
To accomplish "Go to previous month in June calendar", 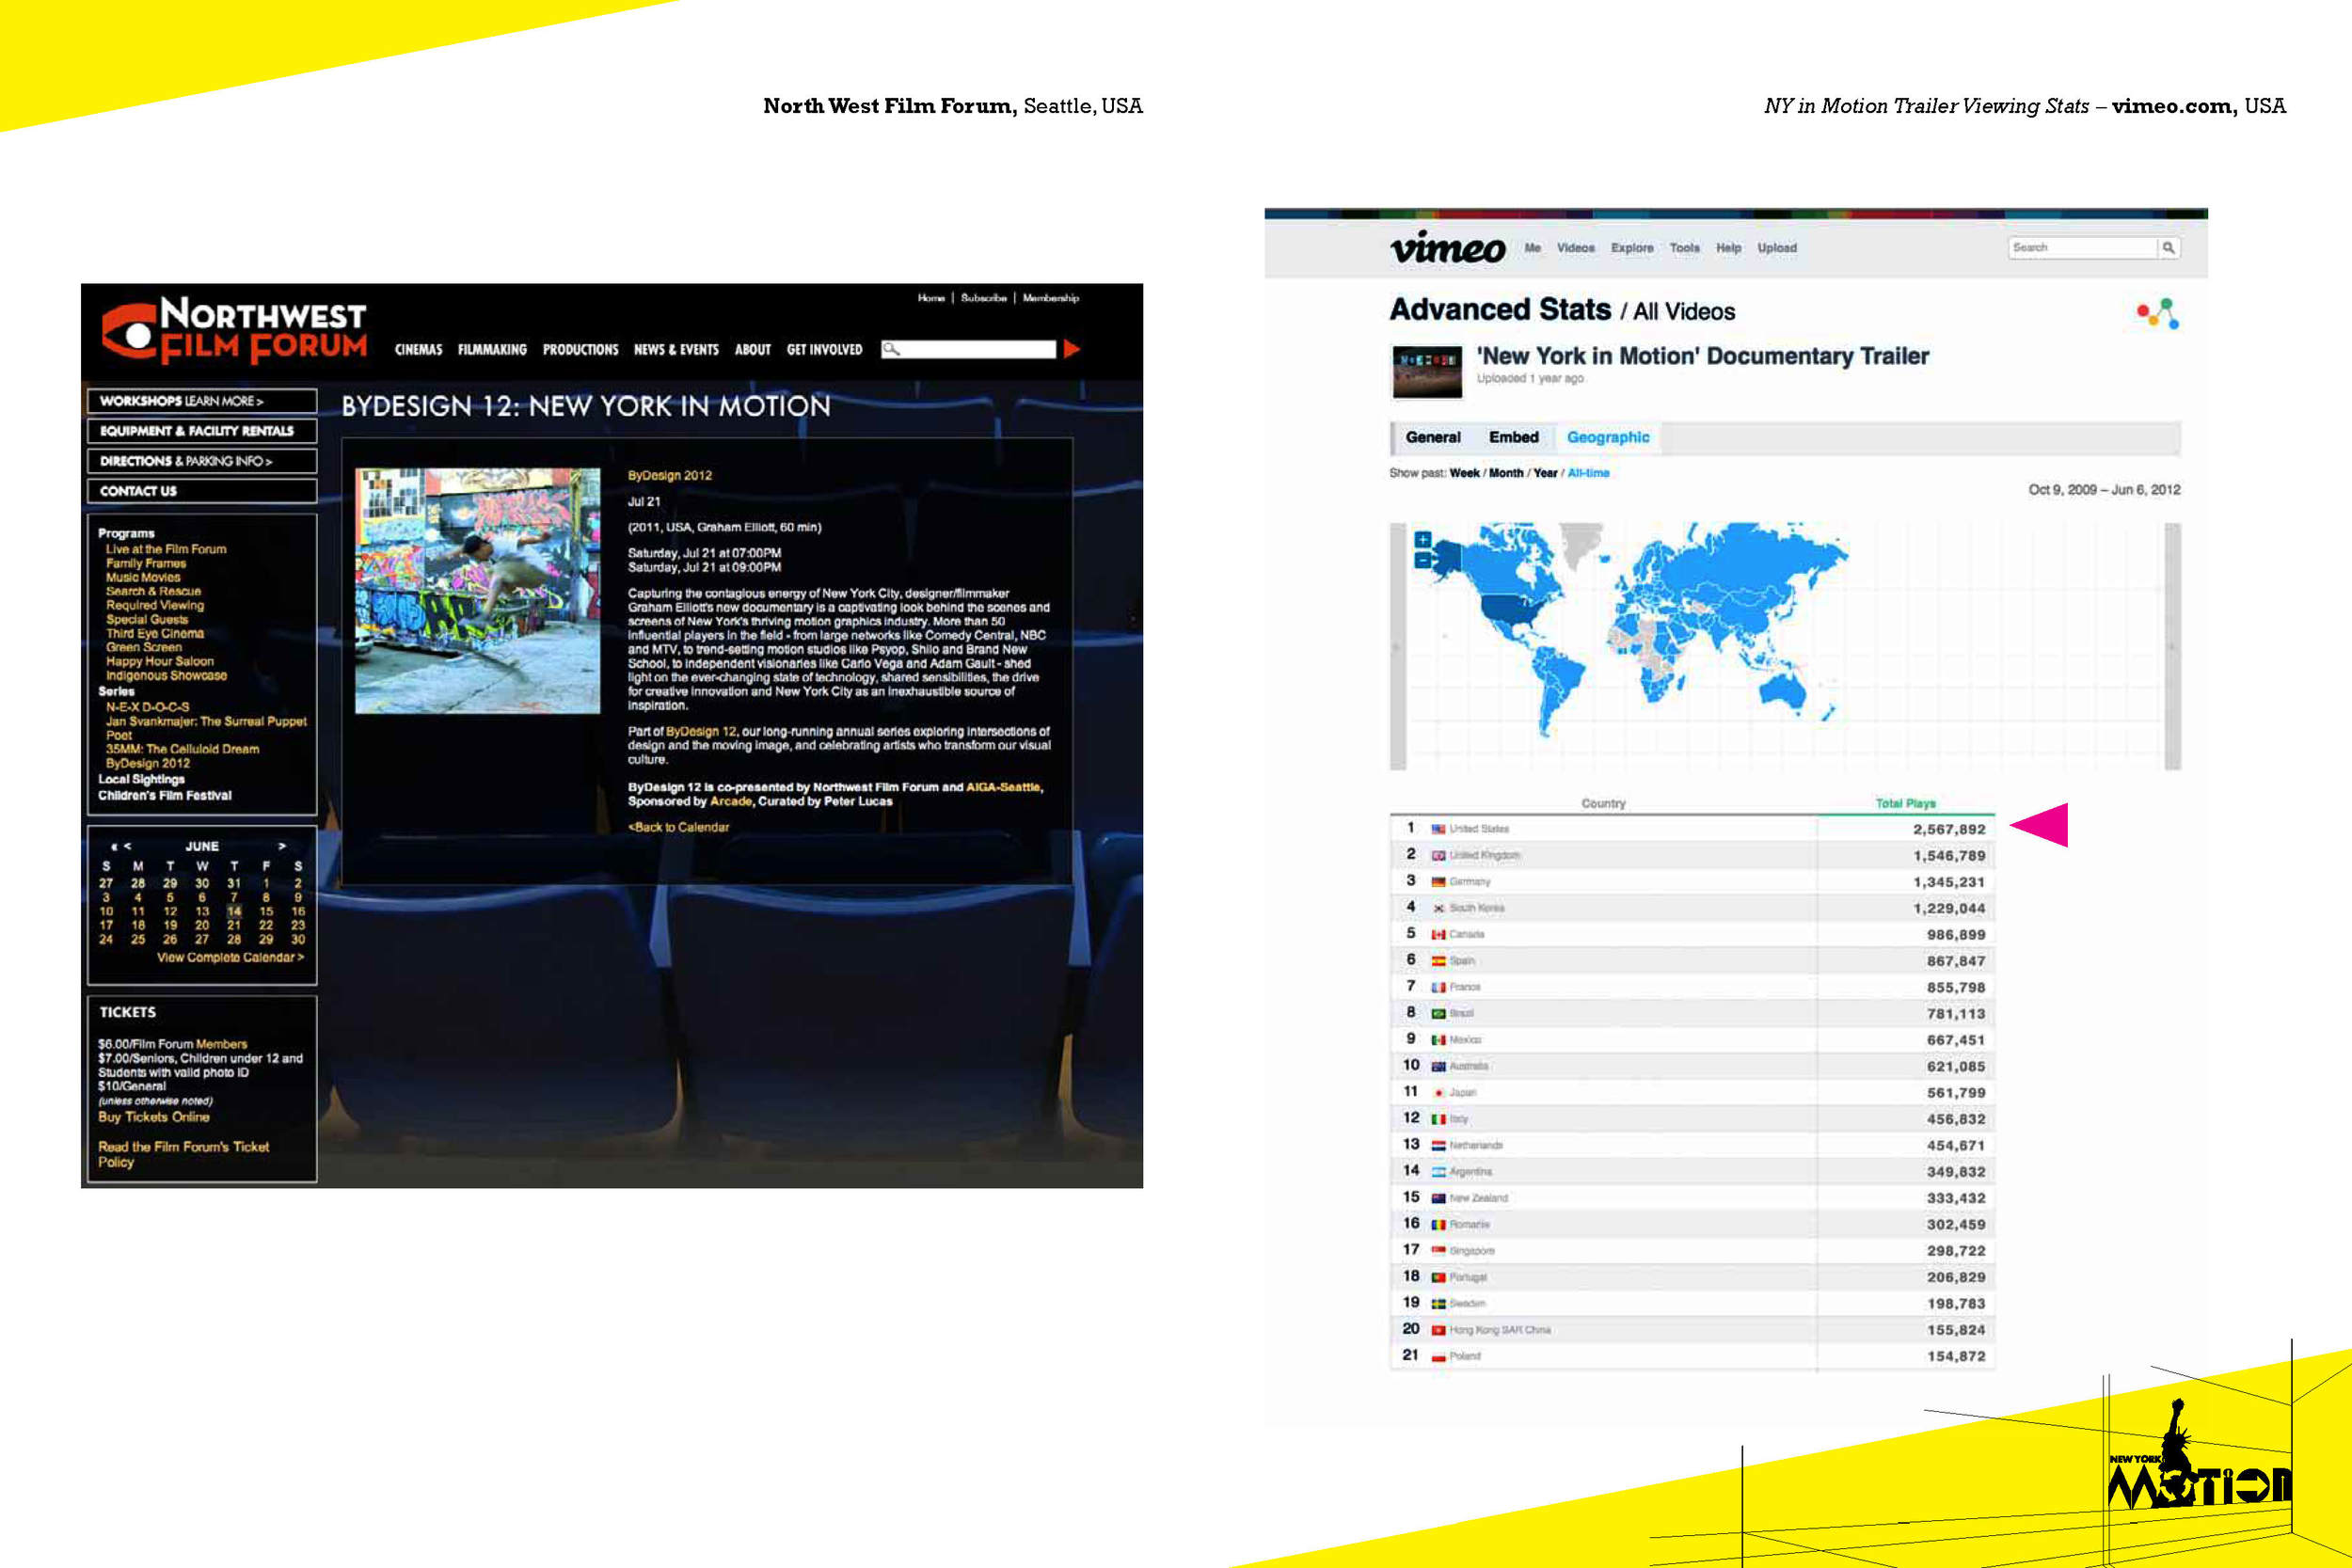I will pyautogui.click(x=127, y=846).
